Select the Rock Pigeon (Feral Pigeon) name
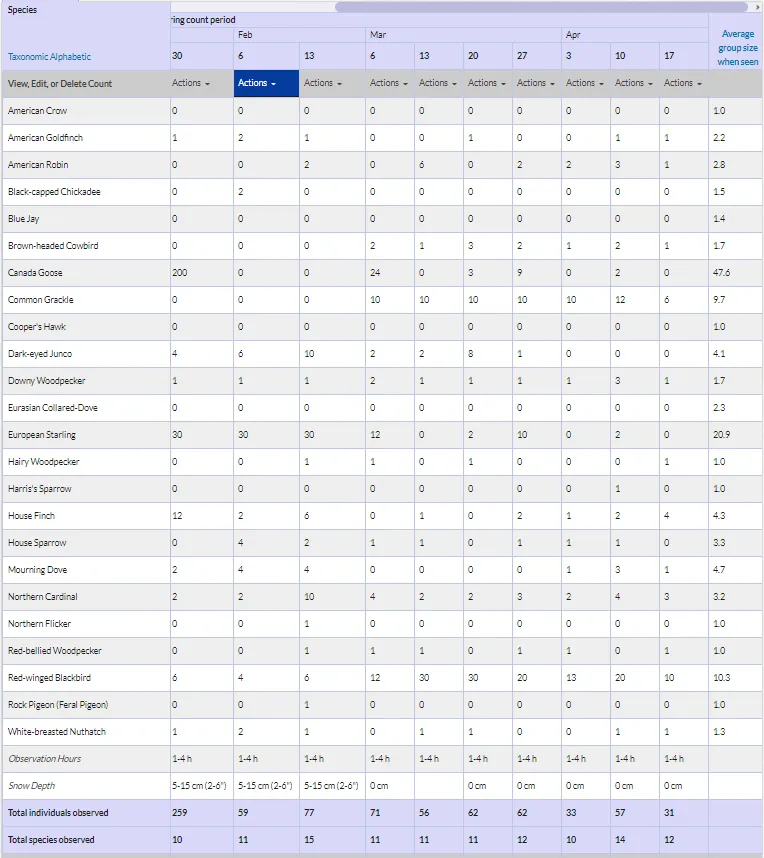This screenshot has width=764, height=858. [x=58, y=705]
